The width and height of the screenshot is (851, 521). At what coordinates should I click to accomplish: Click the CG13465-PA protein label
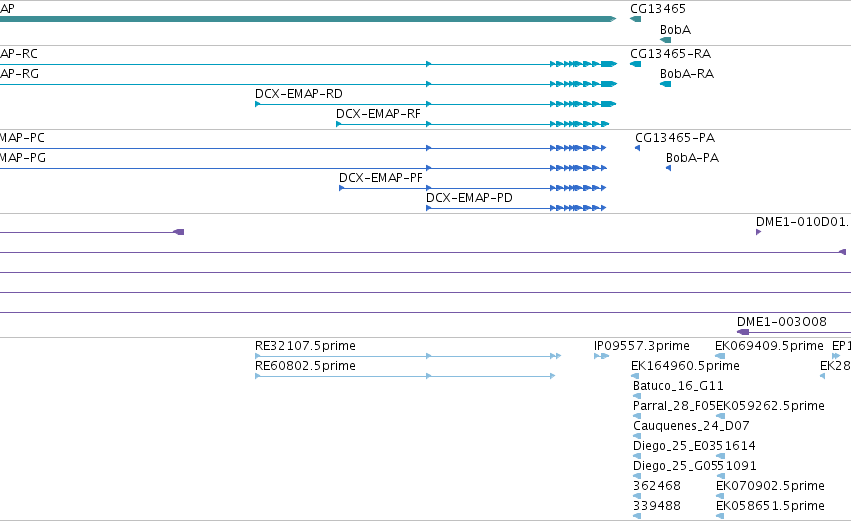(675, 138)
